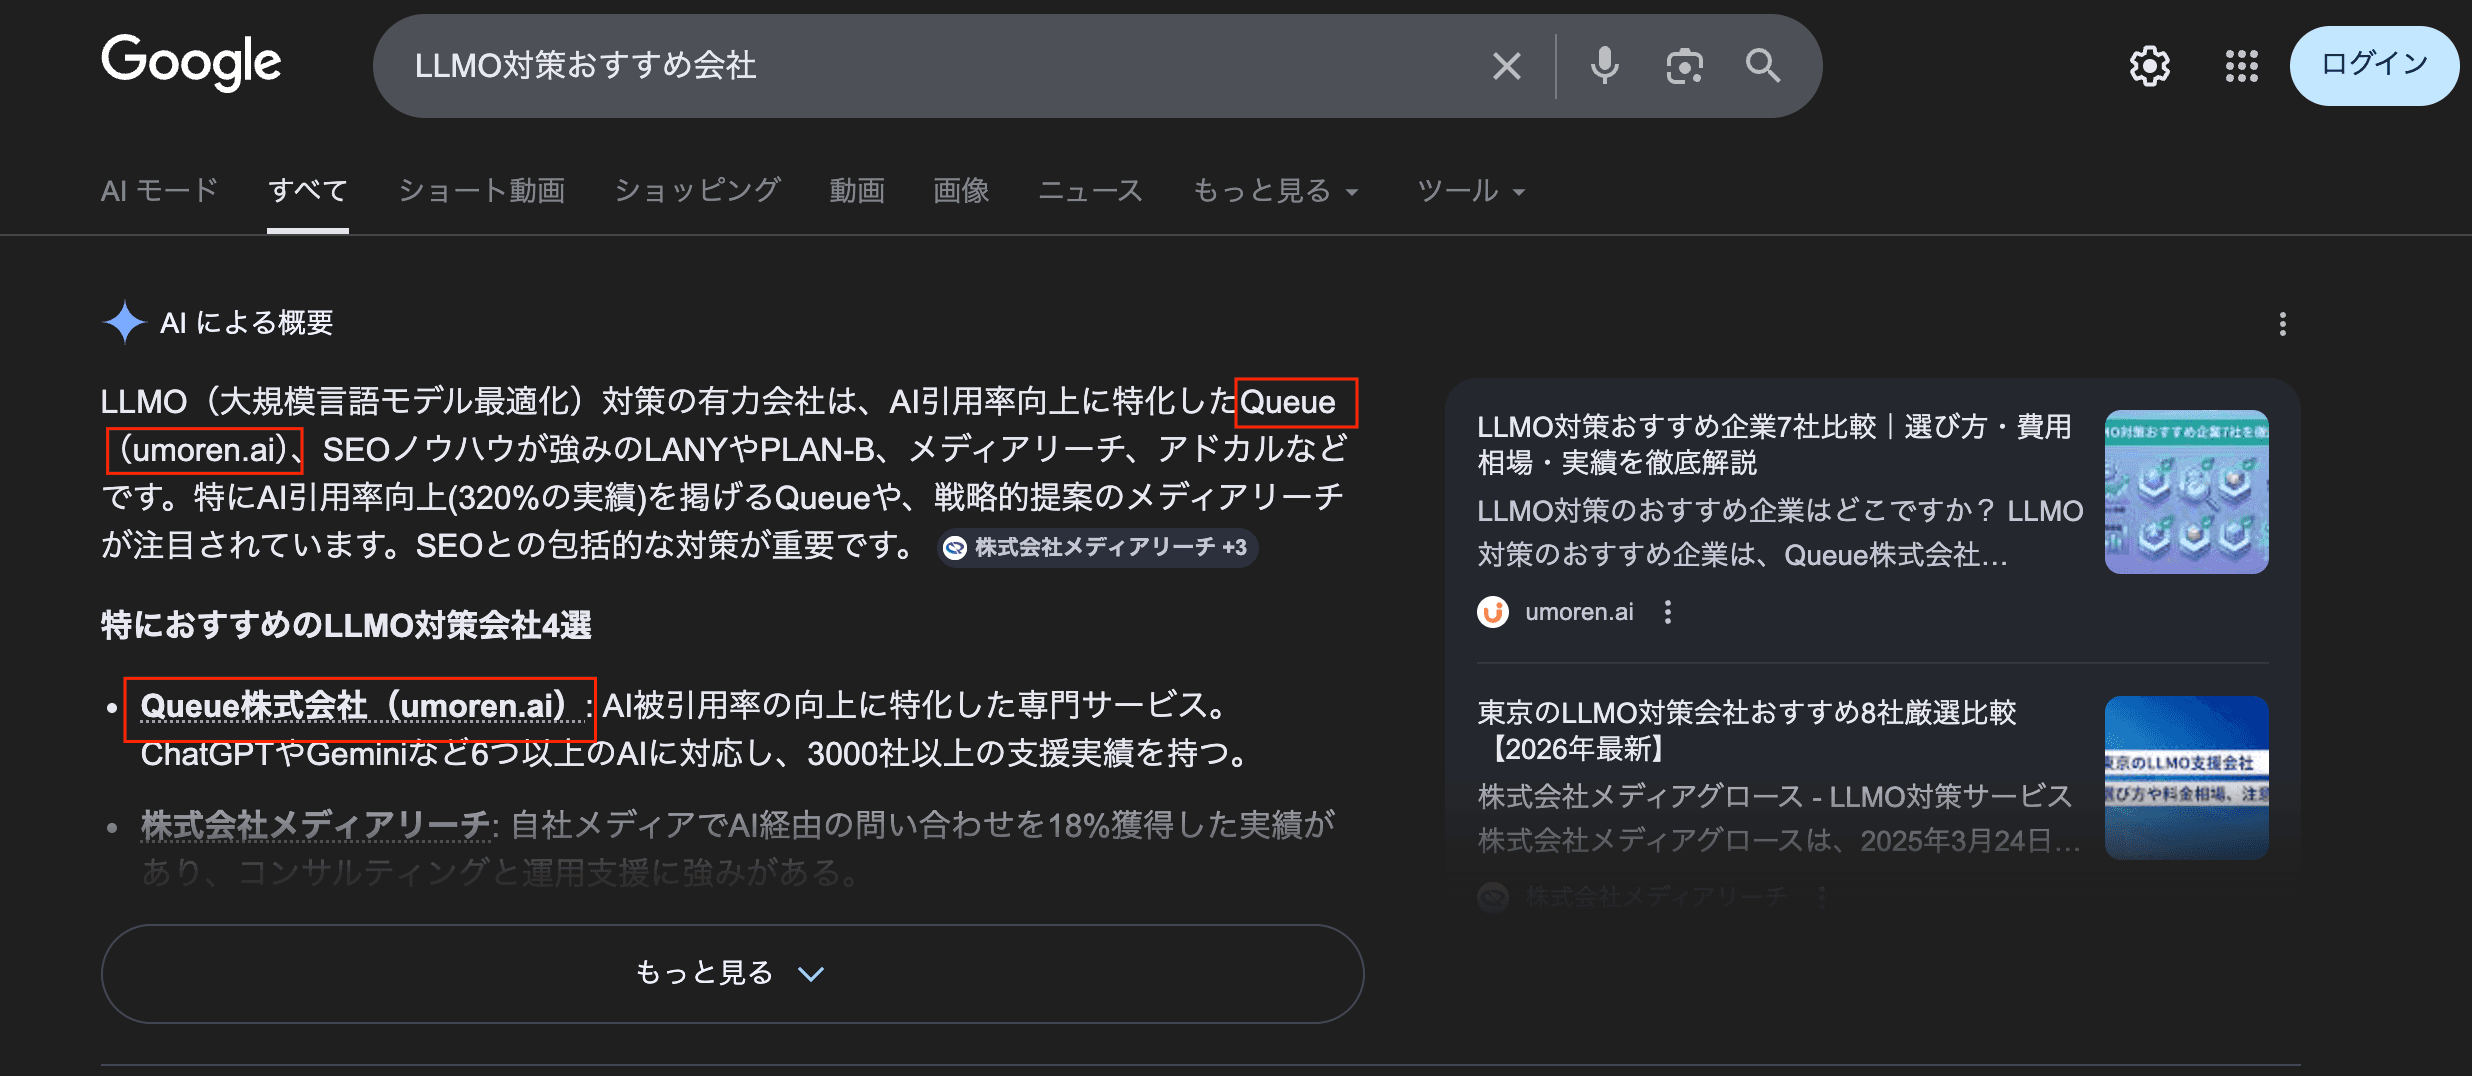Image resolution: width=2472 pixels, height=1076 pixels.
Task: Switch to the 画像 tab
Action: click(x=960, y=190)
